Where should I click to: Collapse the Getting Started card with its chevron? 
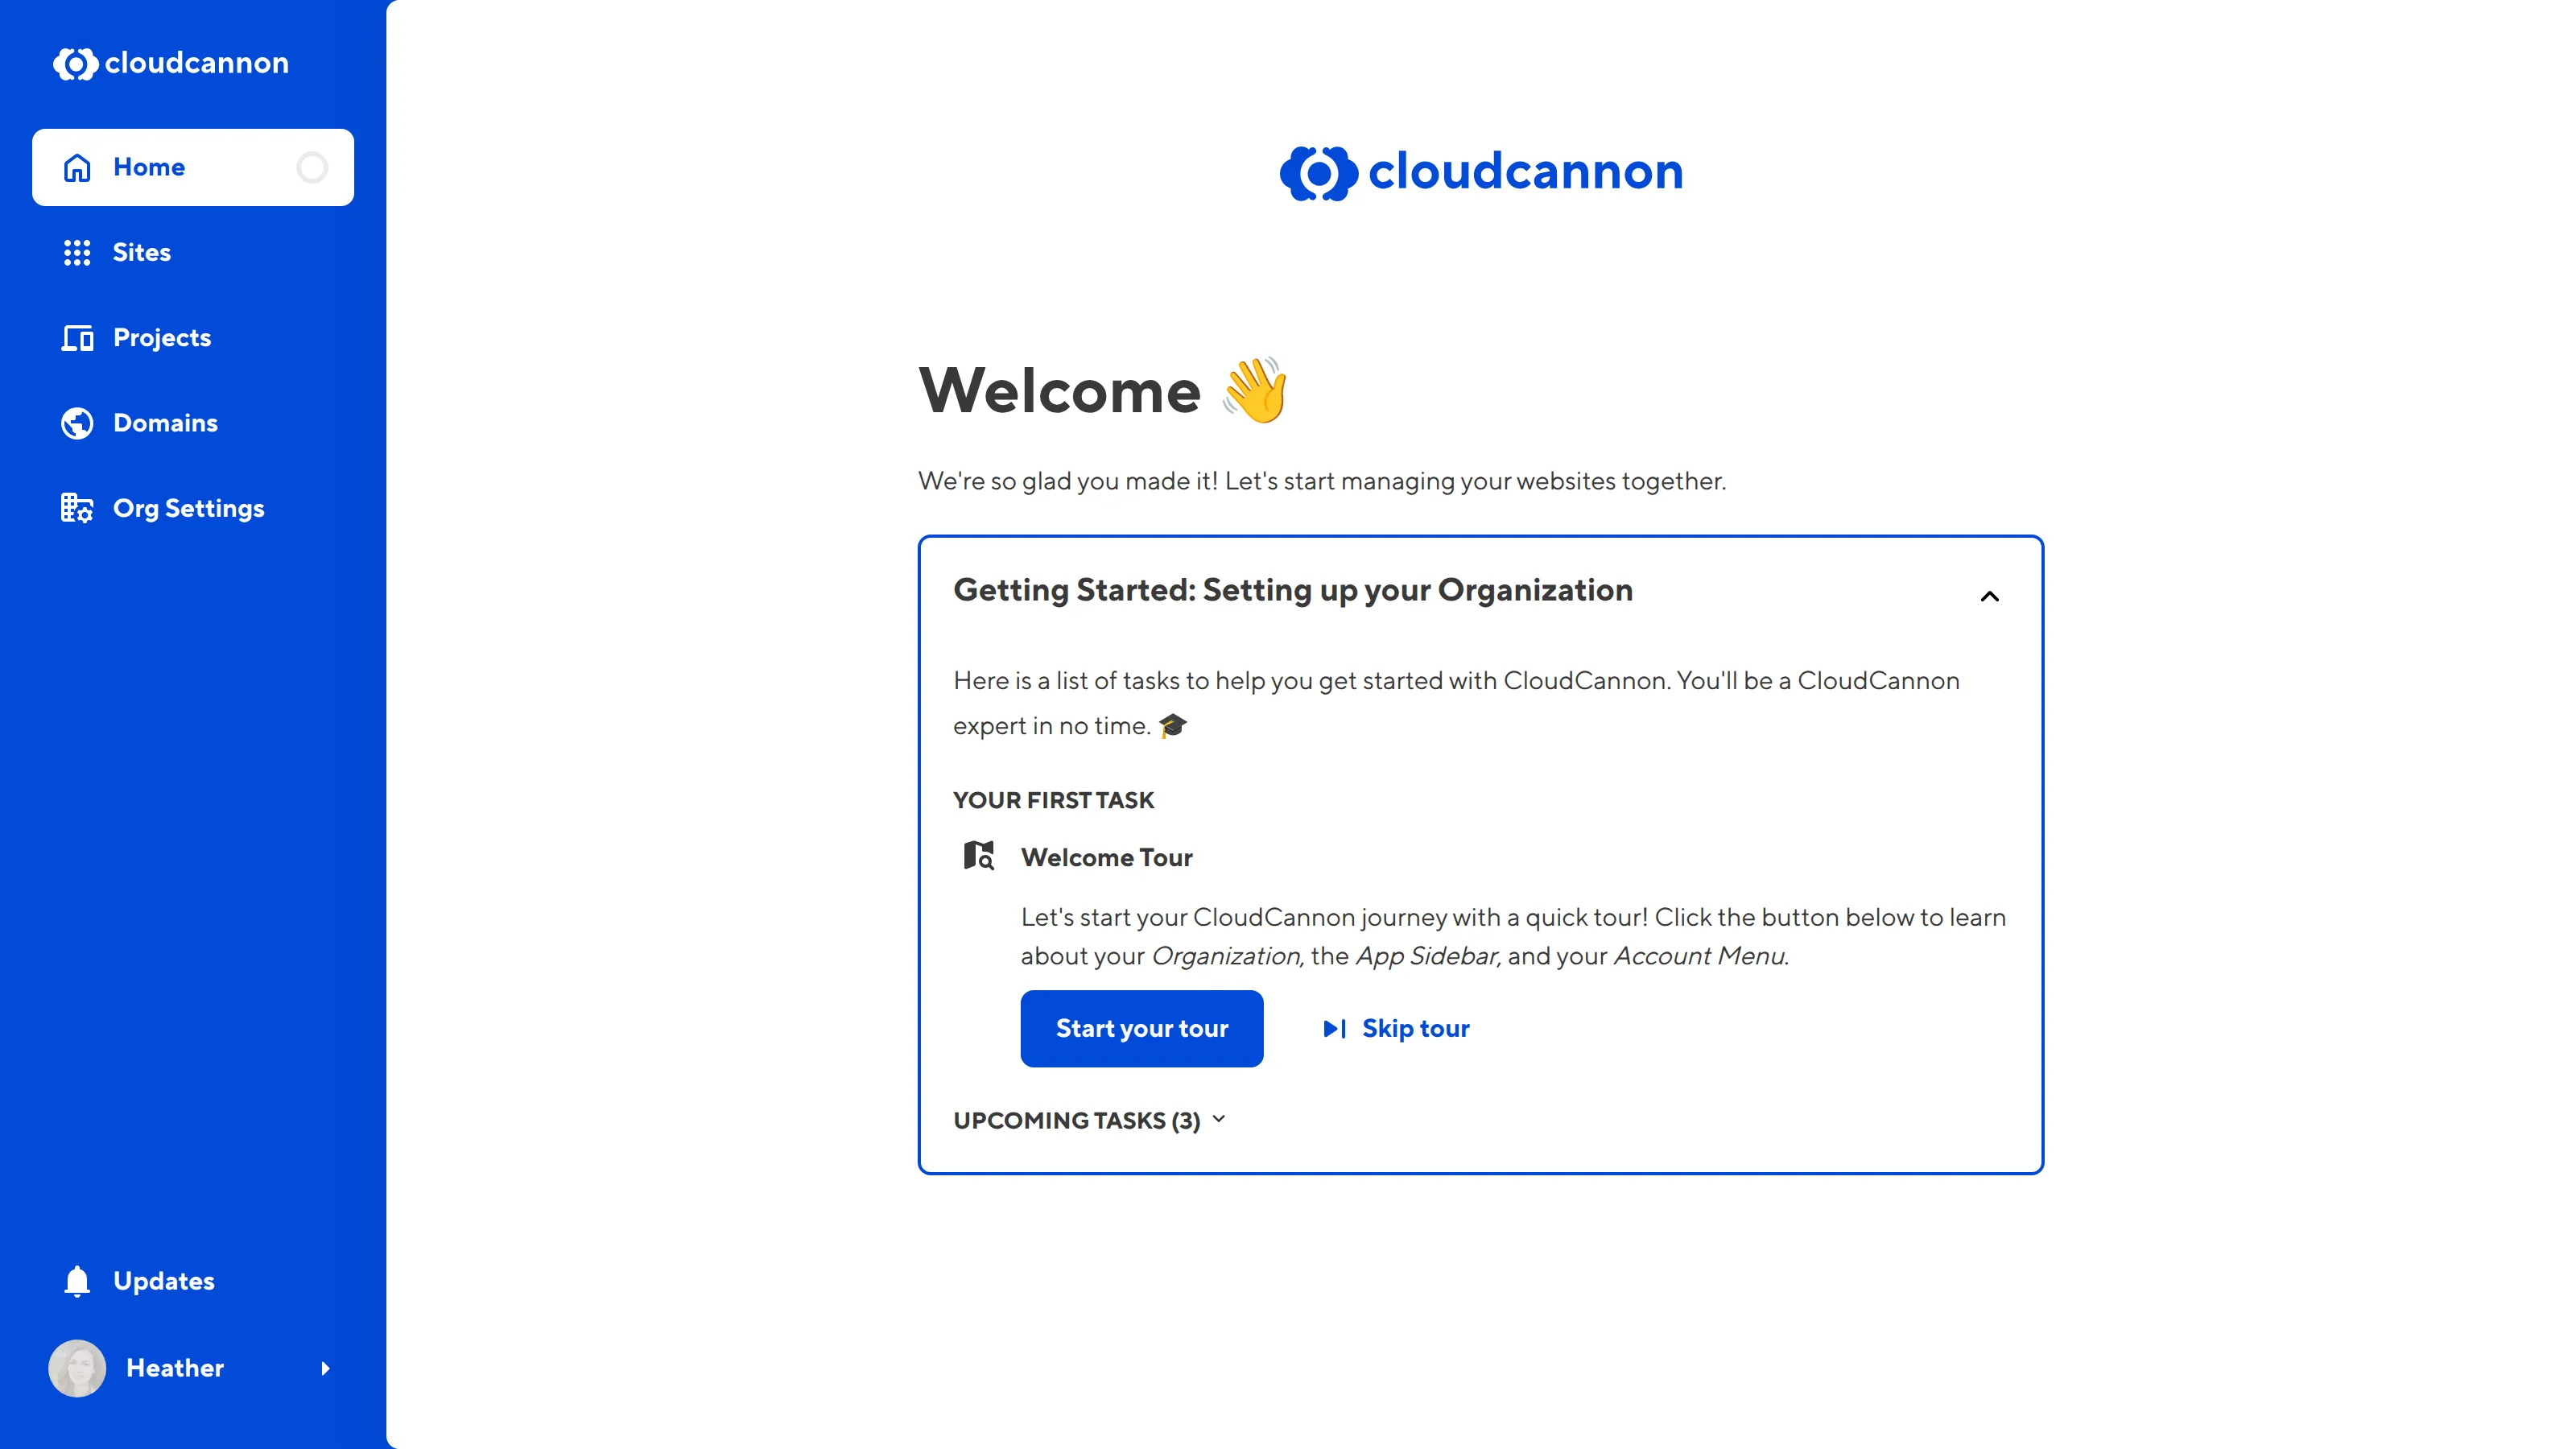click(1989, 596)
